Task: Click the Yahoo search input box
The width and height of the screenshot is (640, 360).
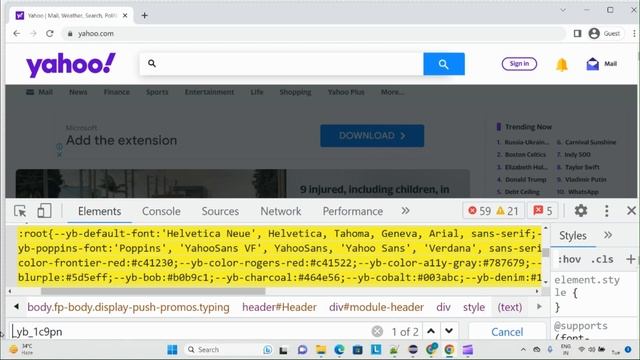Action: point(281,64)
